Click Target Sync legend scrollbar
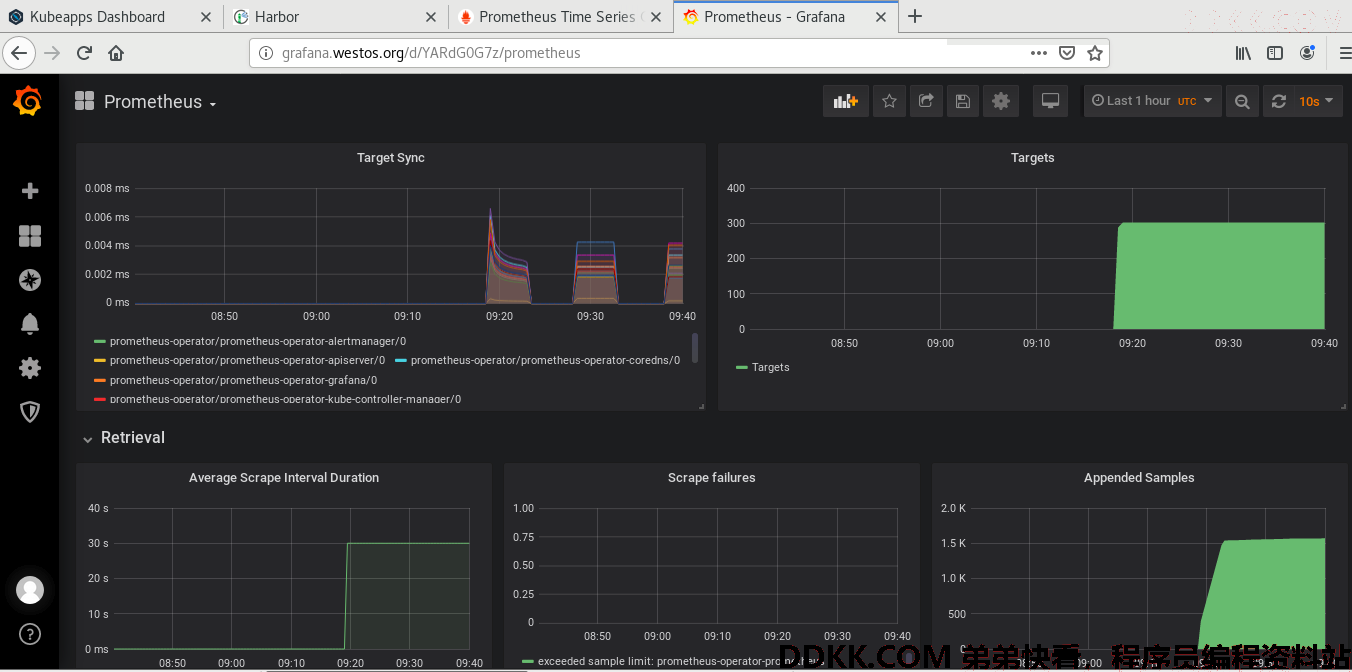 695,348
